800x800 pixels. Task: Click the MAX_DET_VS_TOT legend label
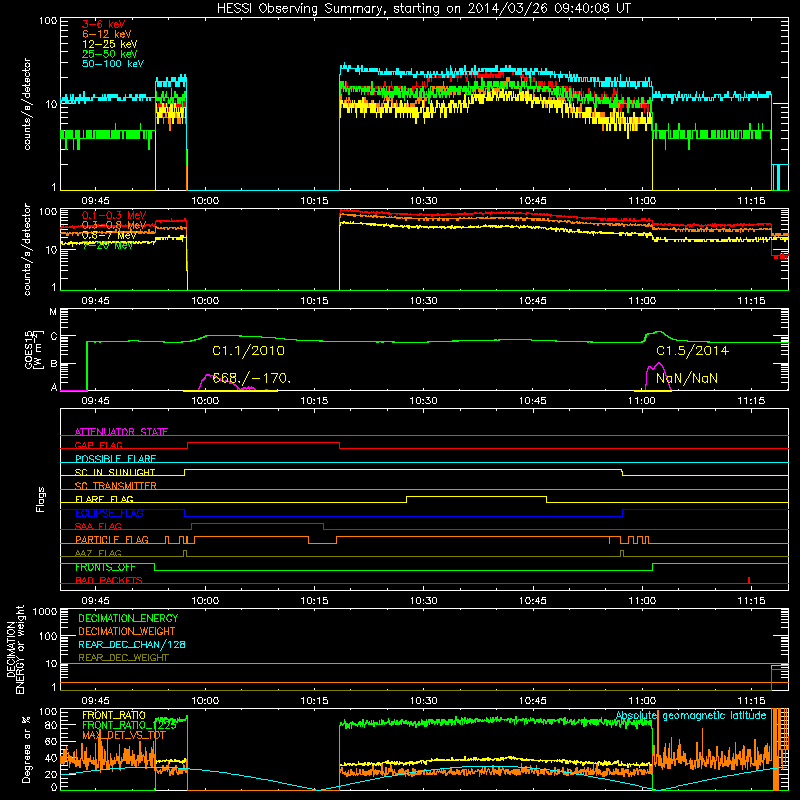click(x=124, y=736)
